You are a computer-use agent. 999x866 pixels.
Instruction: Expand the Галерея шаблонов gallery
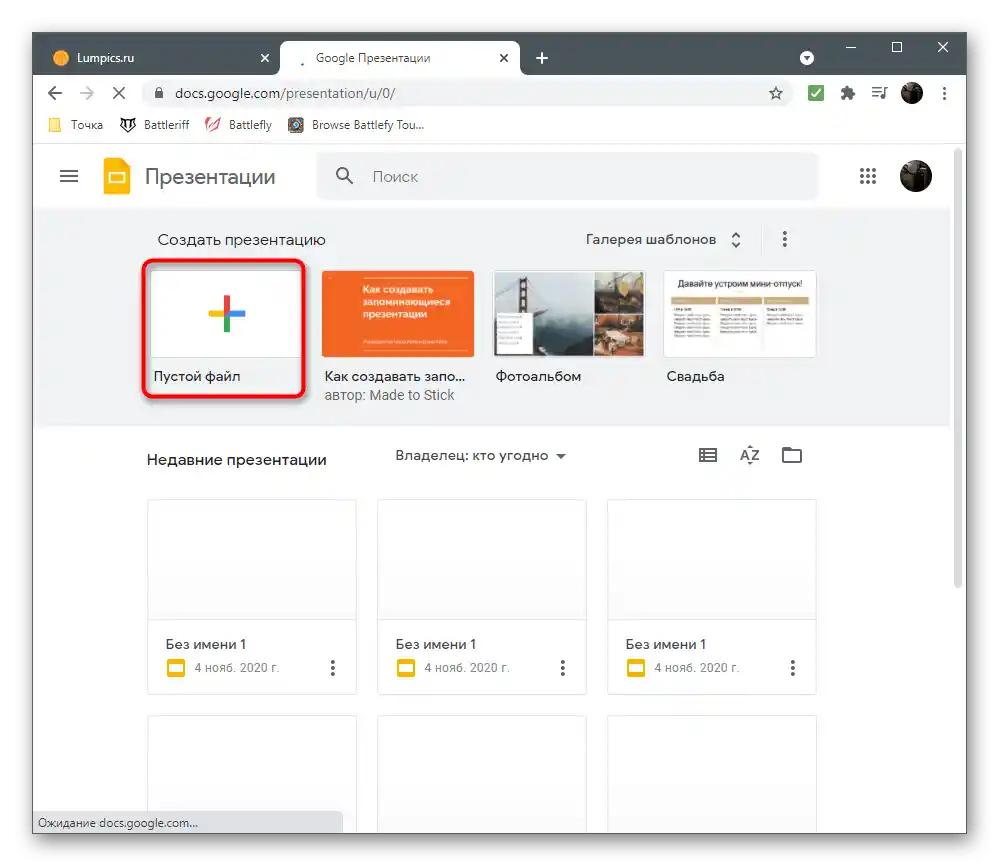point(663,240)
